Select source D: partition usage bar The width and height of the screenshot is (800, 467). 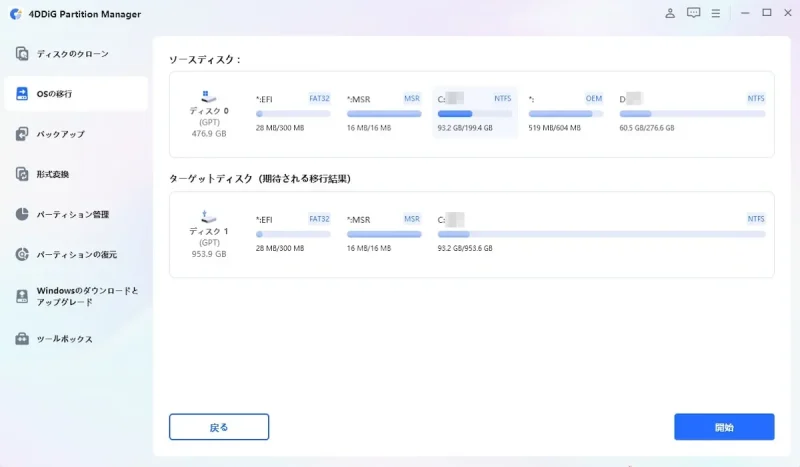(x=692, y=114)
